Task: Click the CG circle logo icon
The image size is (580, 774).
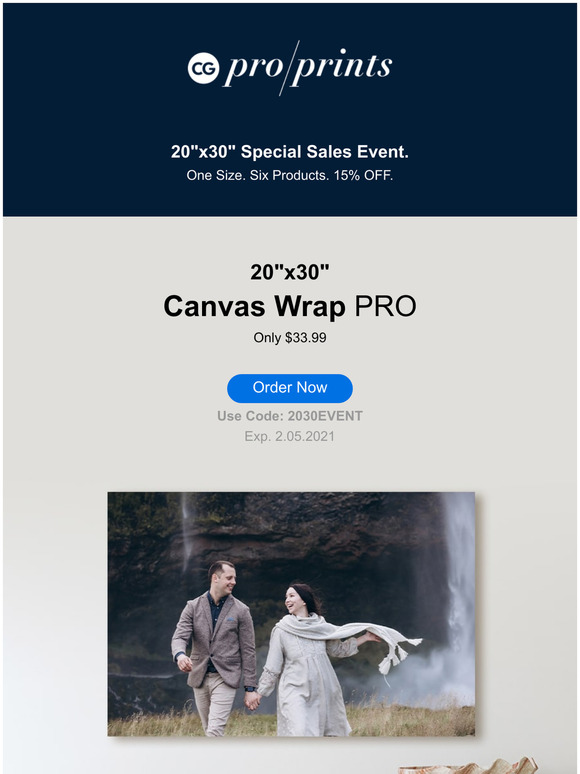Action: point(203,68)
